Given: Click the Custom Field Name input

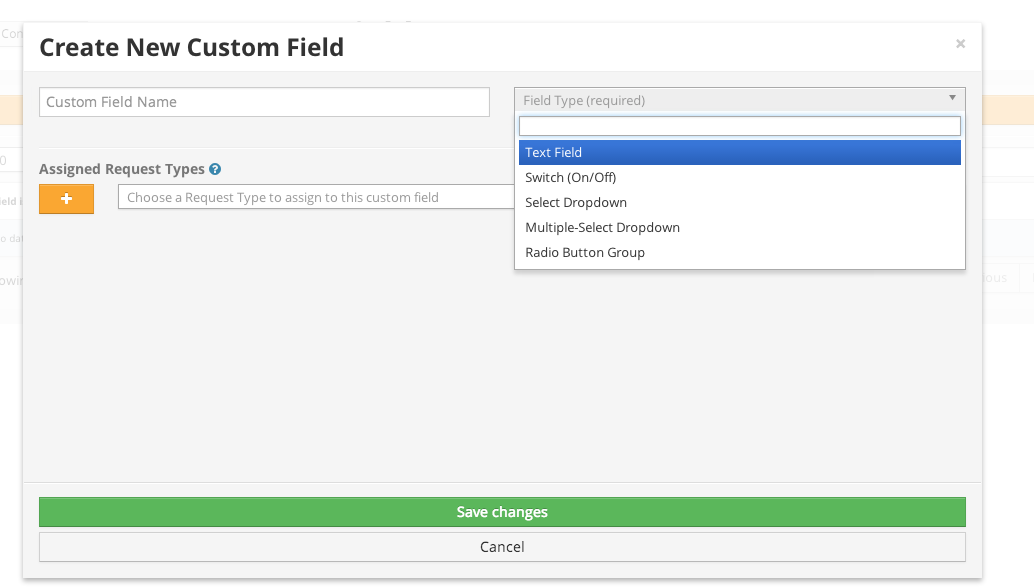Looking at the screenshot, I should click(x=264, y=102).
